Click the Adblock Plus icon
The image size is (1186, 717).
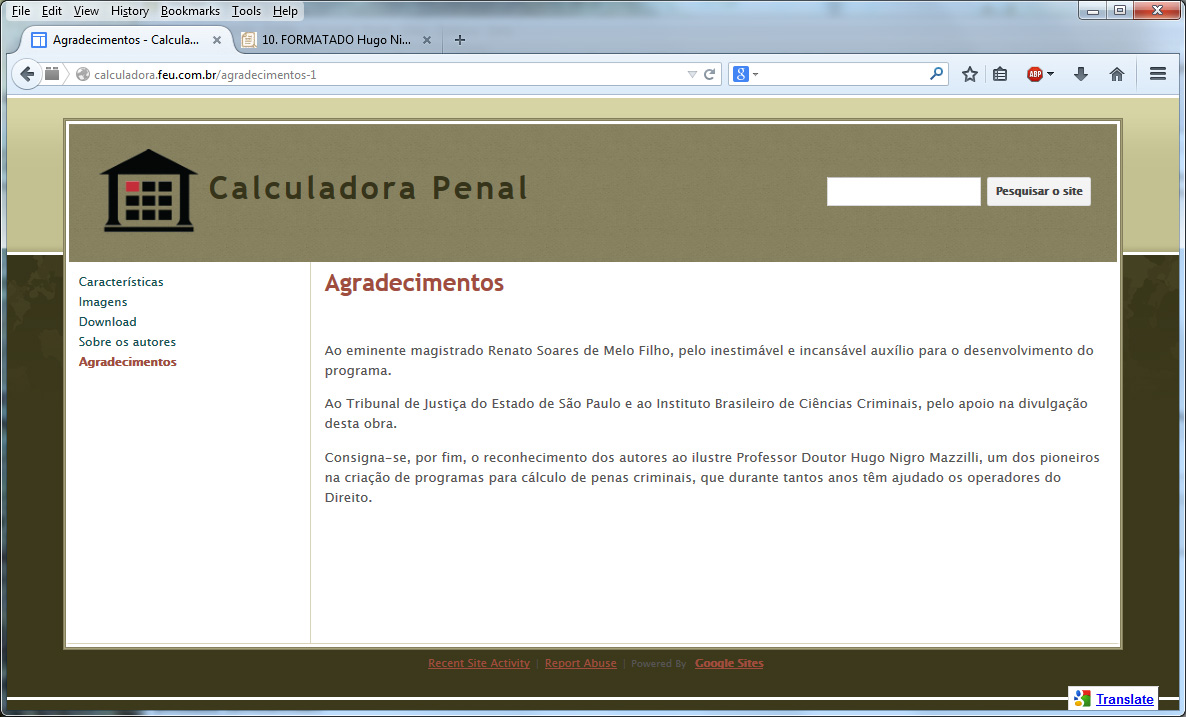pos(1035,74)
